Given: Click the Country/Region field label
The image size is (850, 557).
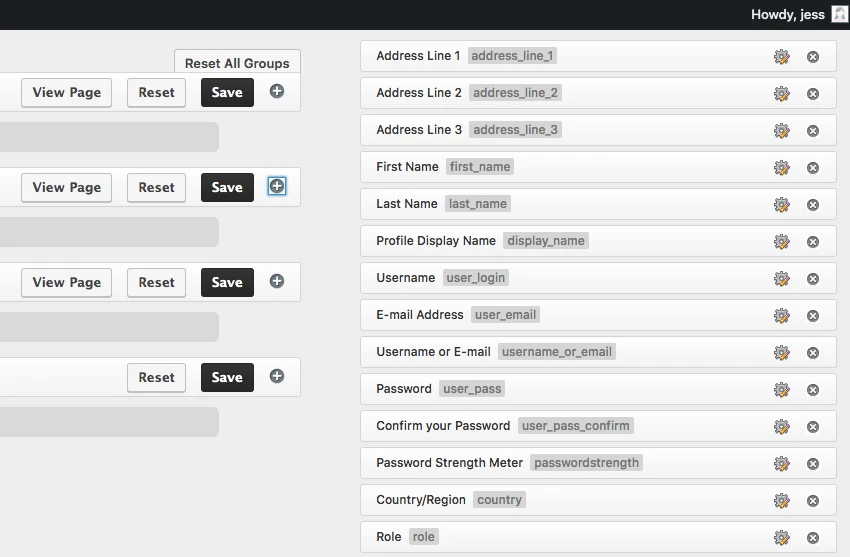Looking at the screenshot, I should (421, 500).
